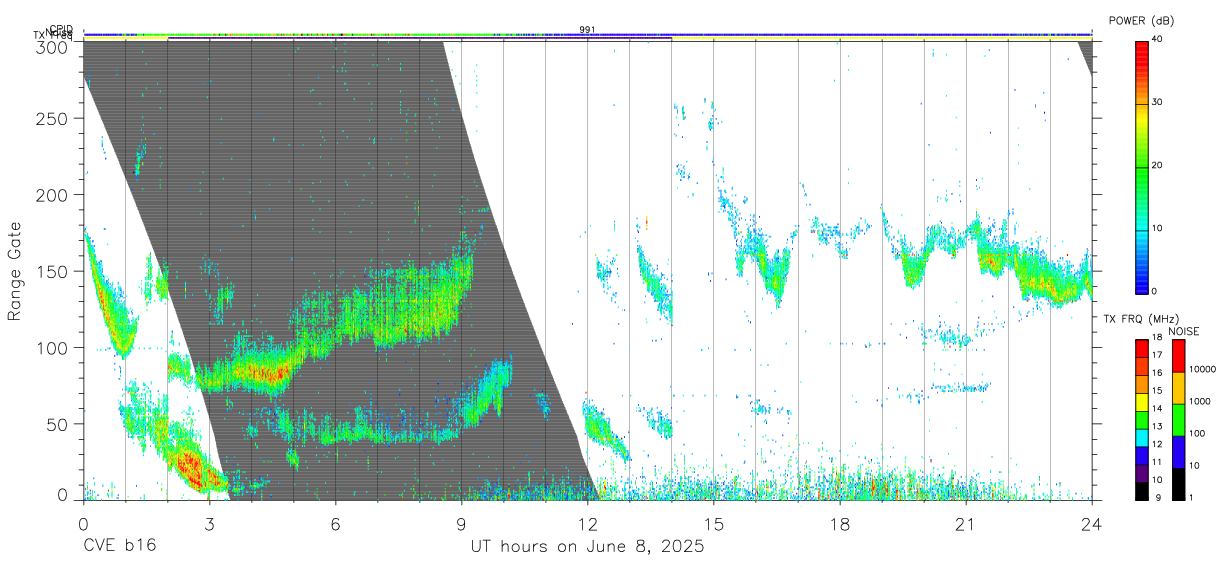Image resolution: width=1228 pixels, height=567 pixels.
Task: Click the power scale value 20
Action: (1158, 166)
